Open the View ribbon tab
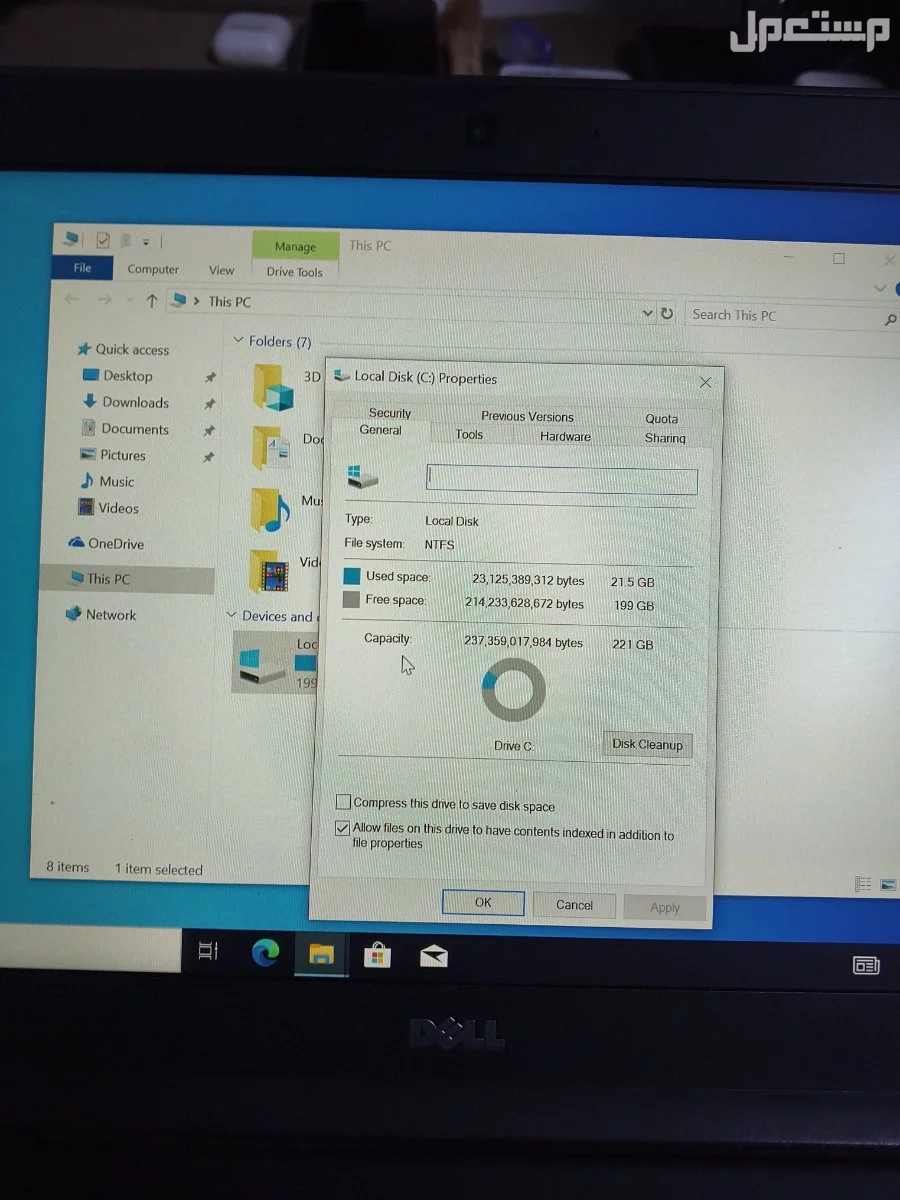This screenshot has width=900, height=1200. 221,270
